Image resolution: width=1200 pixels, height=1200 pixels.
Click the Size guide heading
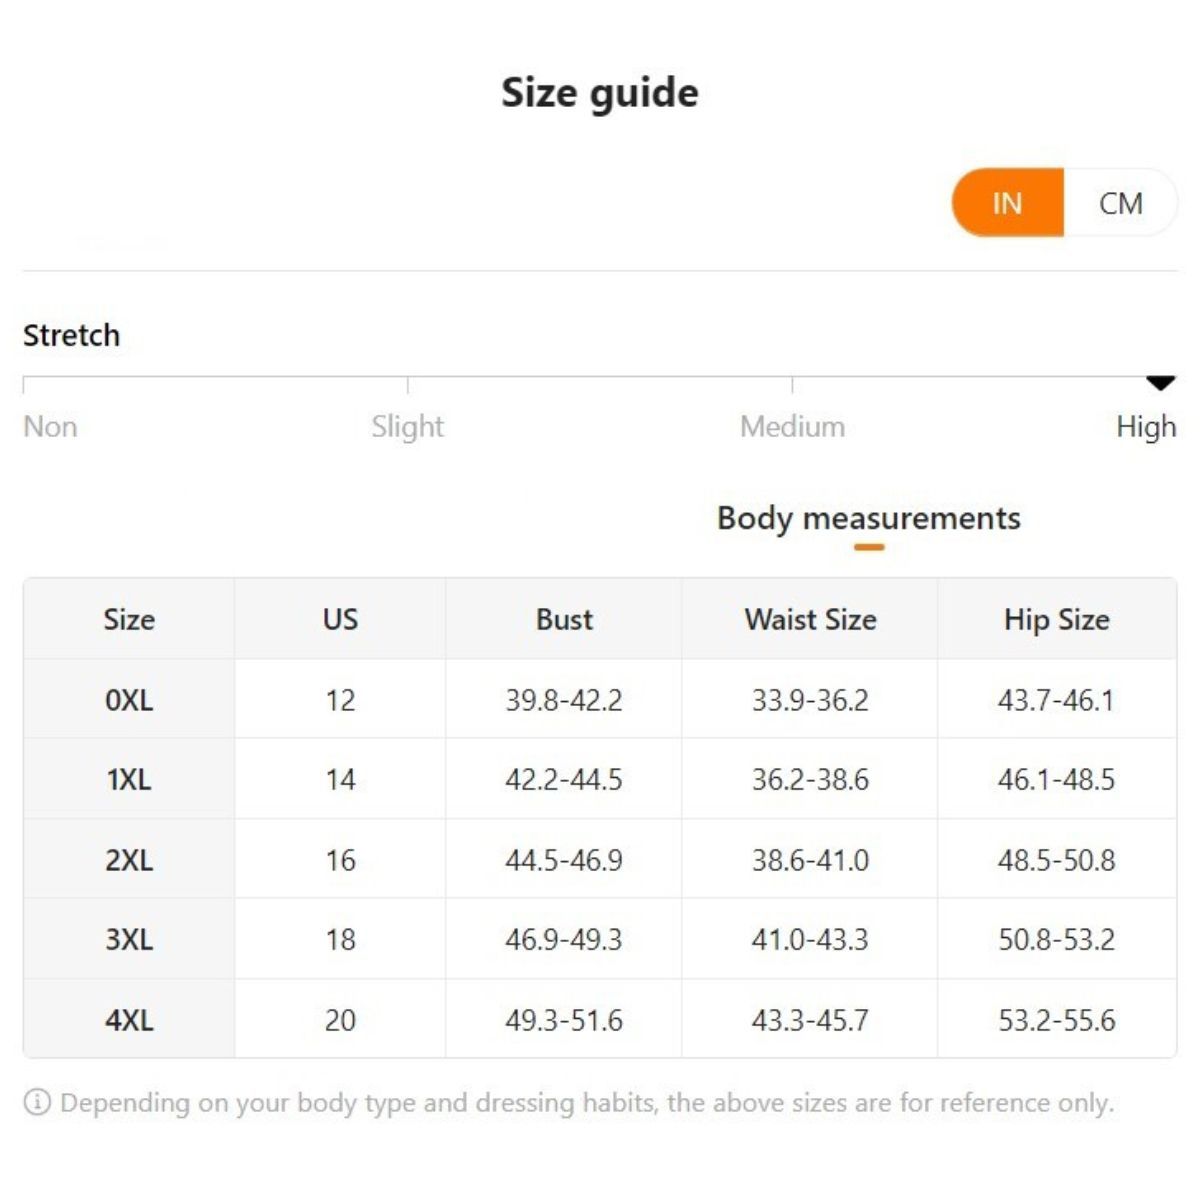[600, 93]
